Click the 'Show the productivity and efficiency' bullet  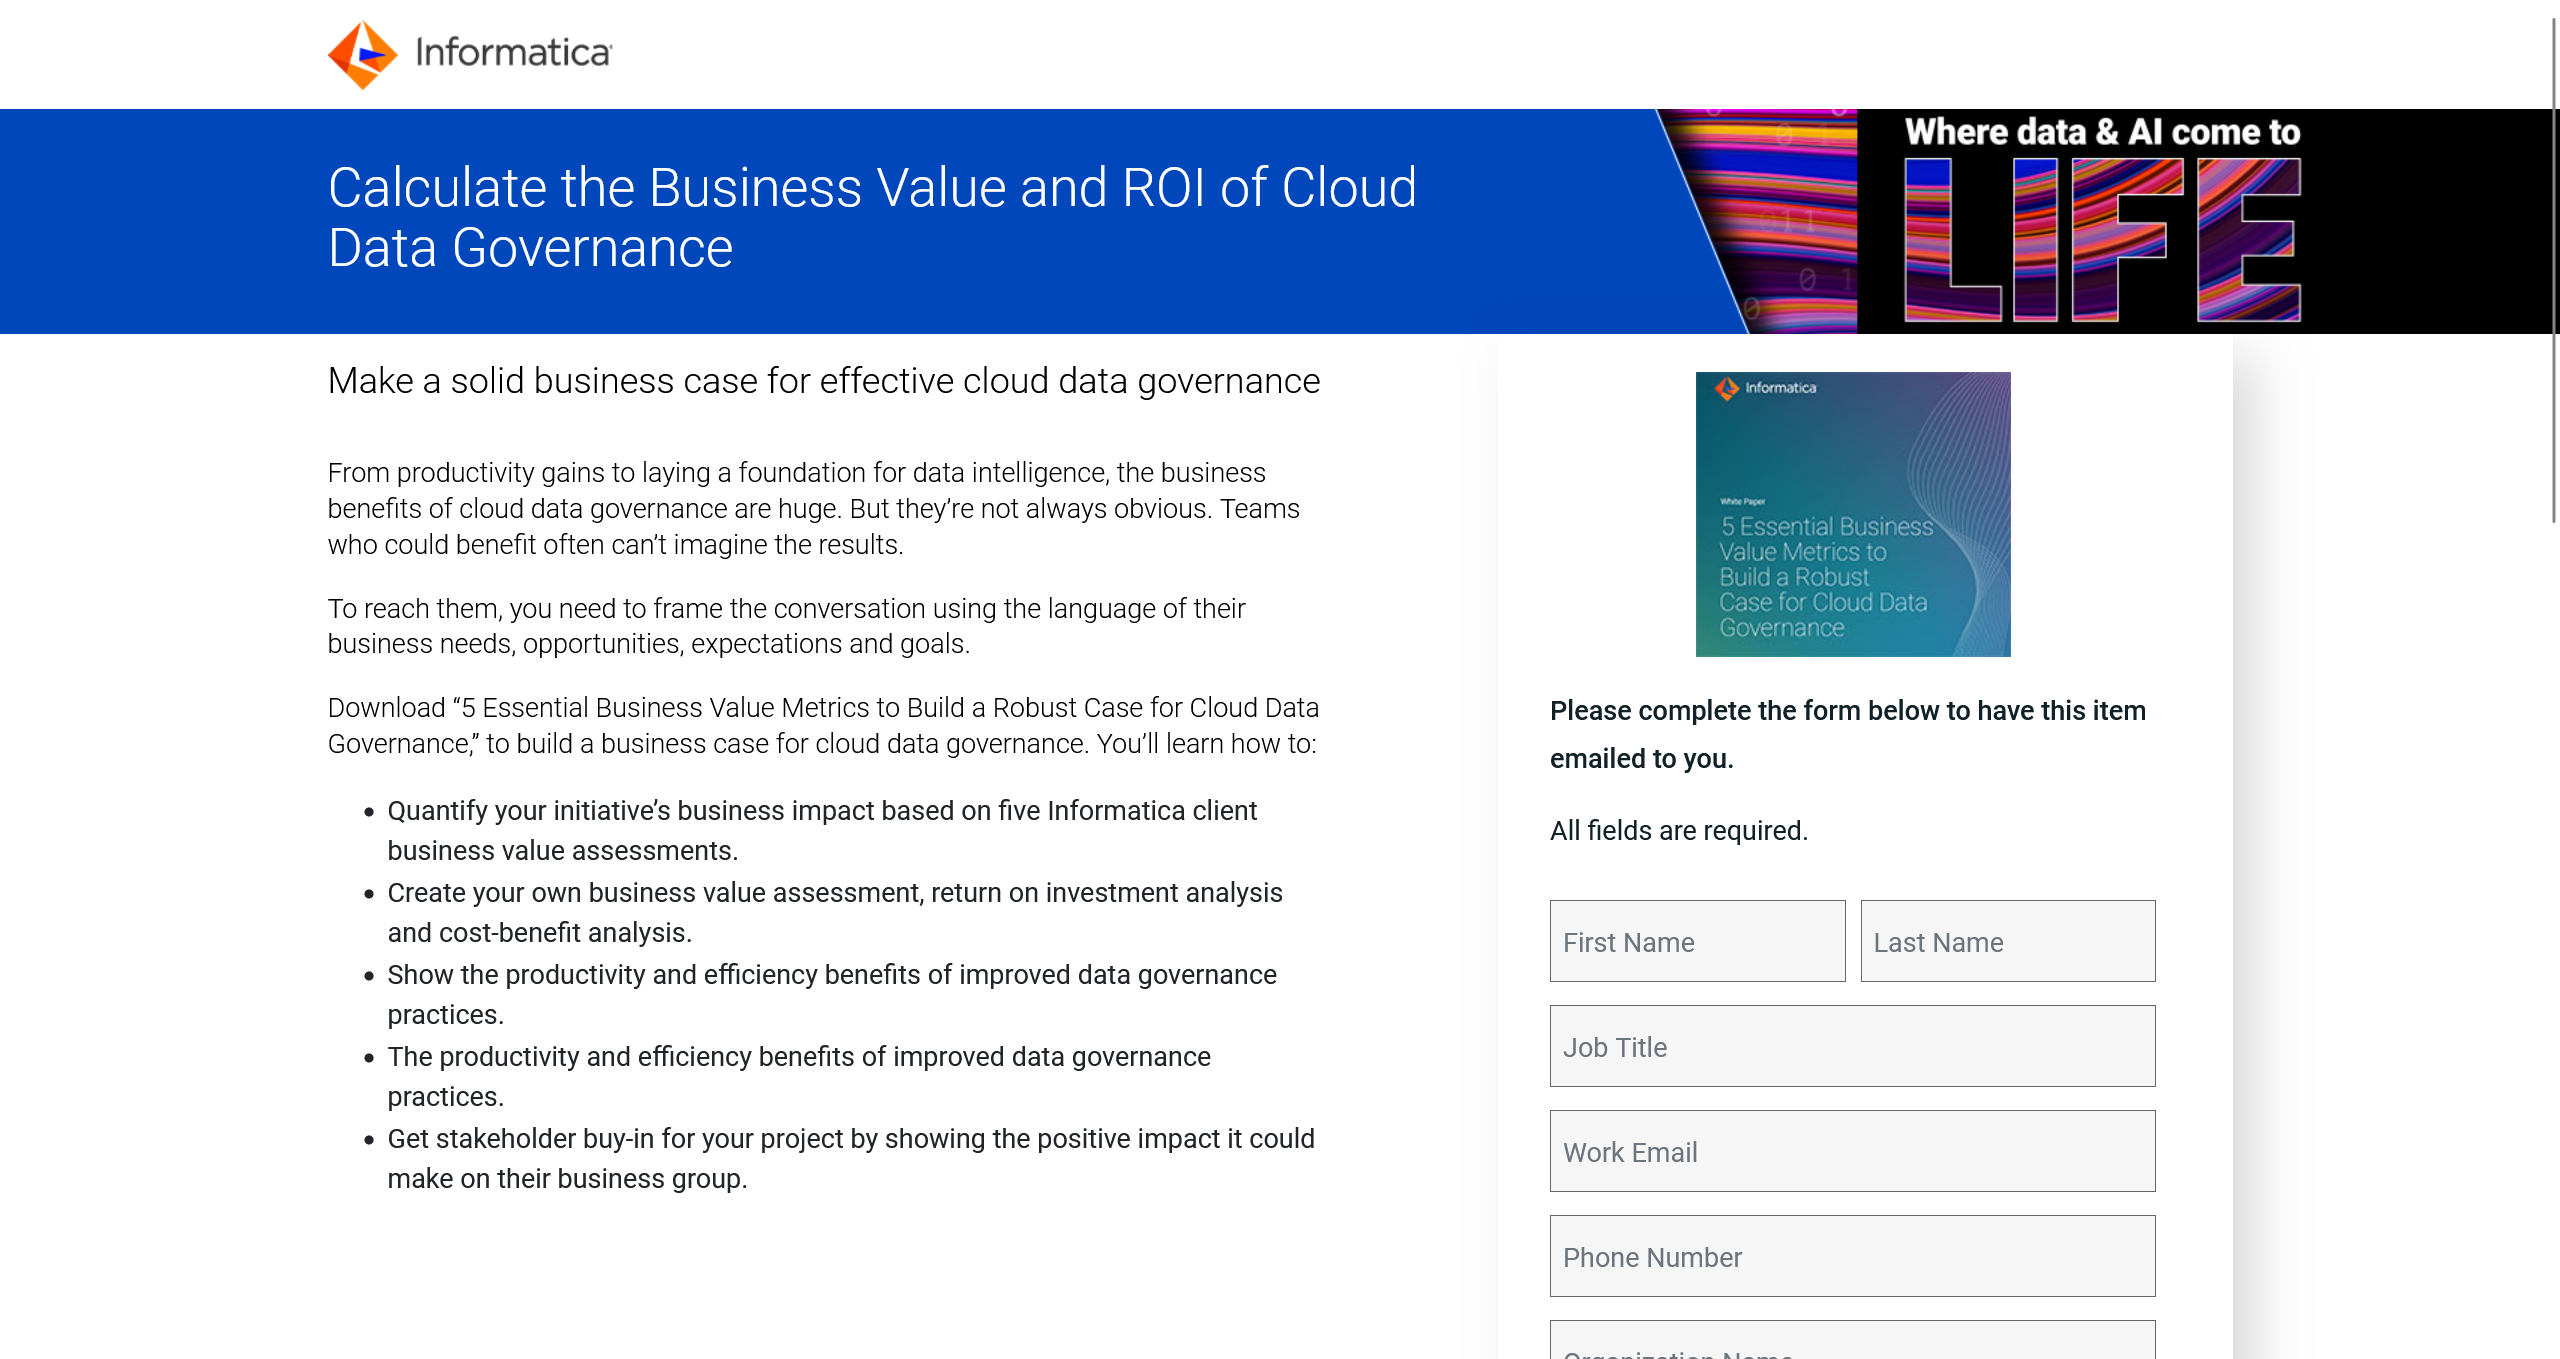point(832,994)
